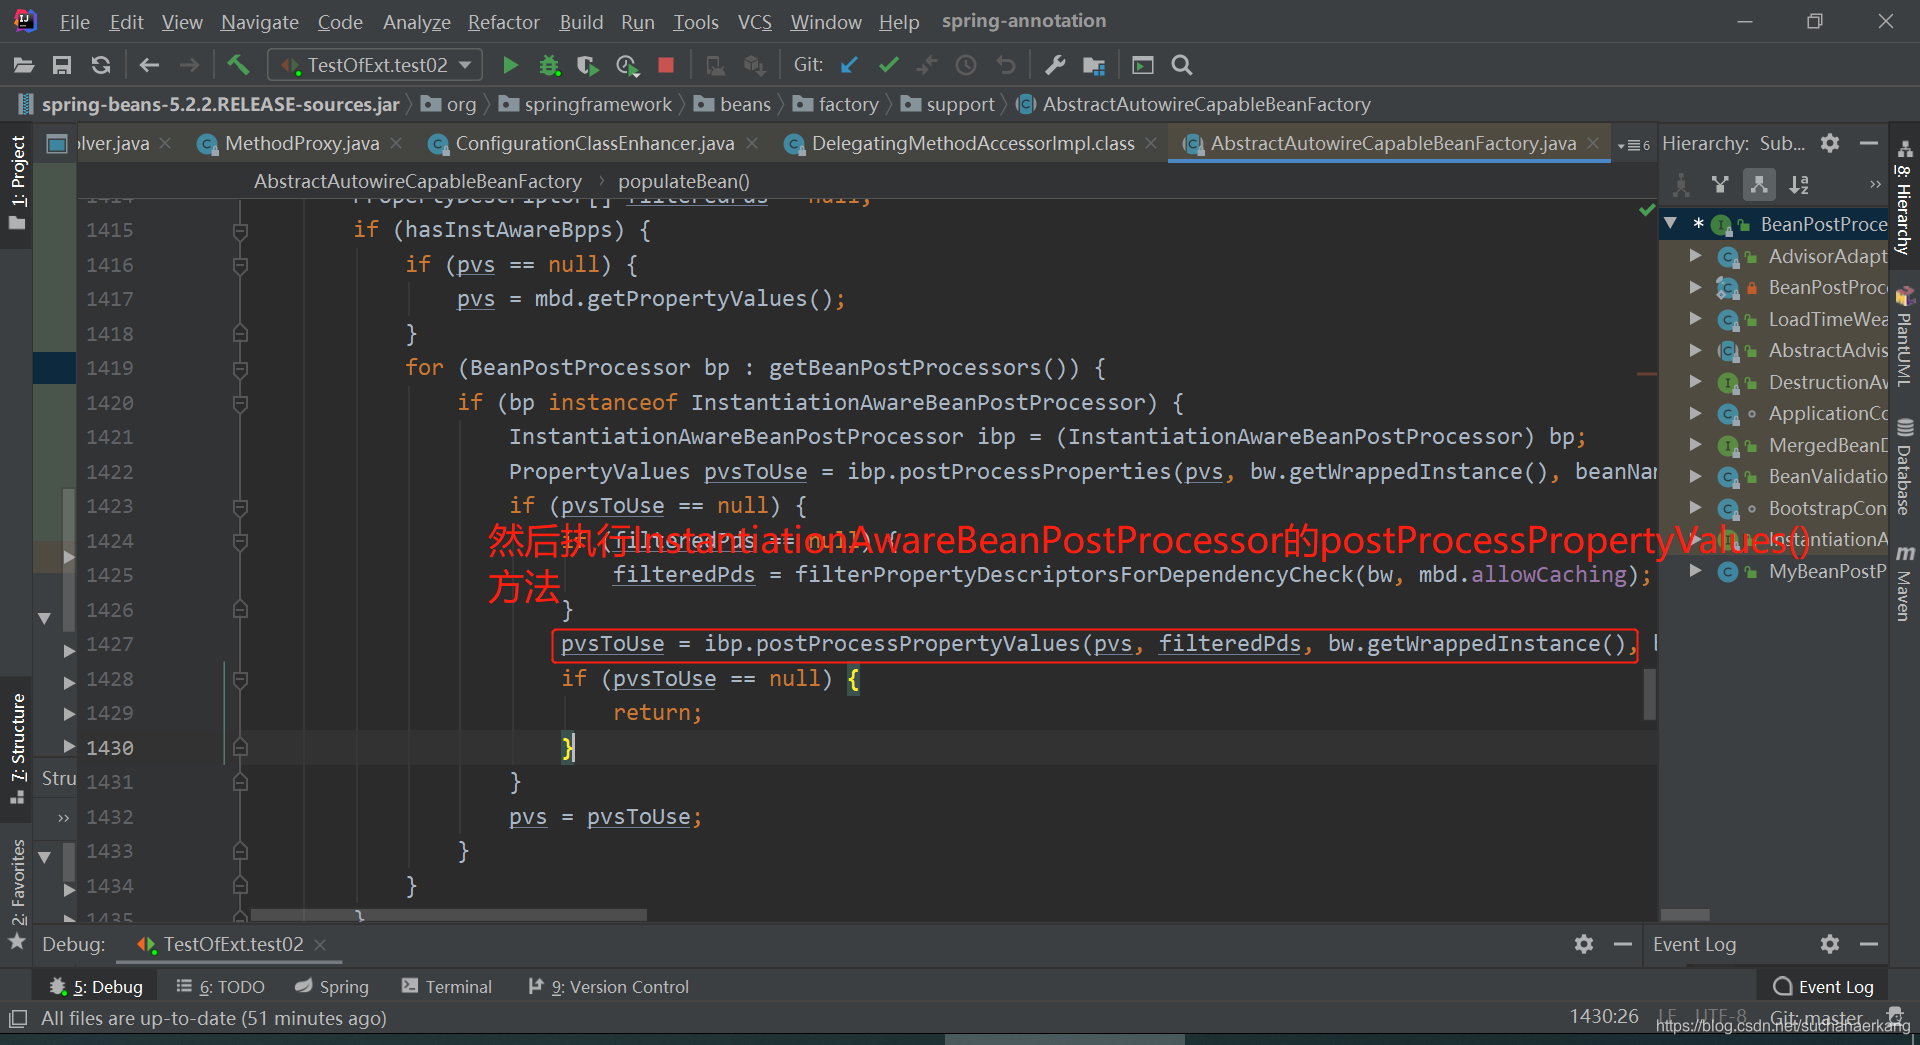Click the sort alphabetically icon in Hierarchy

(x=1799, y=184)
